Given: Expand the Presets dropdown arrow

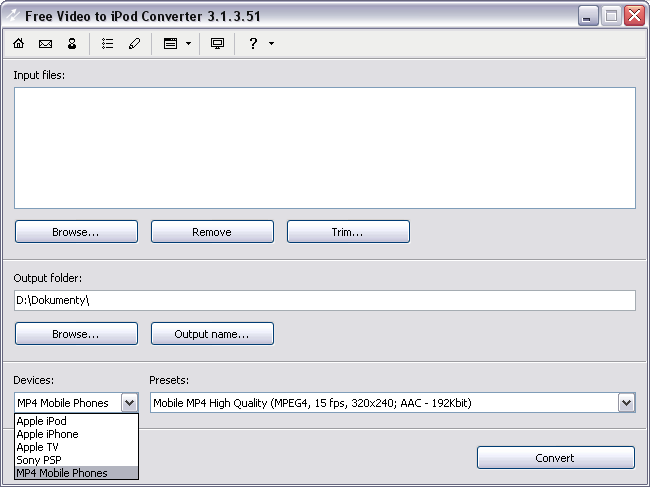Looking at the screenshot, I should pyautogui.click(x=626, y=402).
